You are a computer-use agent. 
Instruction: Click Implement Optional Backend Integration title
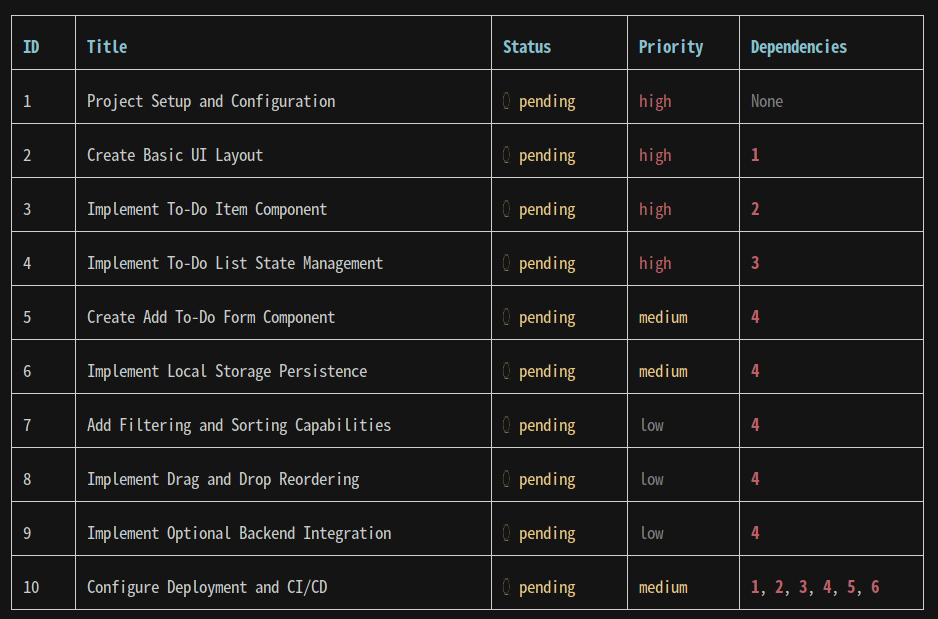[x=239, y=533]
